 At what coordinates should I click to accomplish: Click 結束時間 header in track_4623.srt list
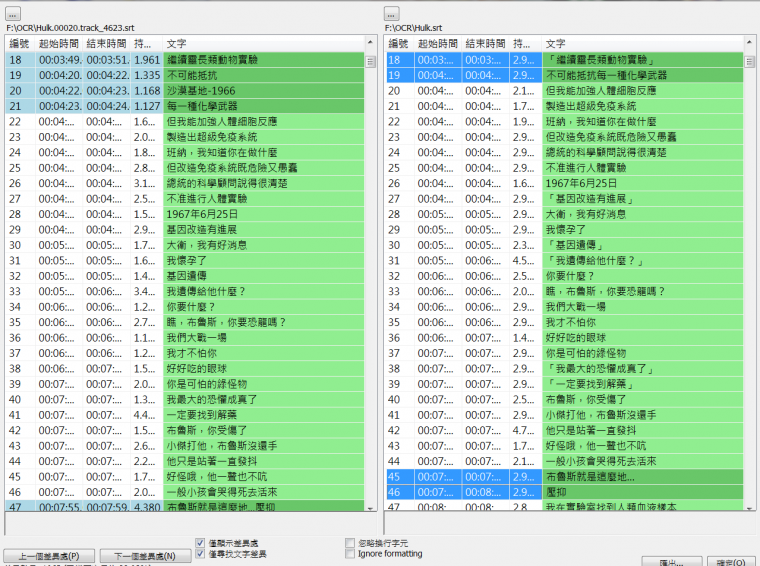pos(106,44)
